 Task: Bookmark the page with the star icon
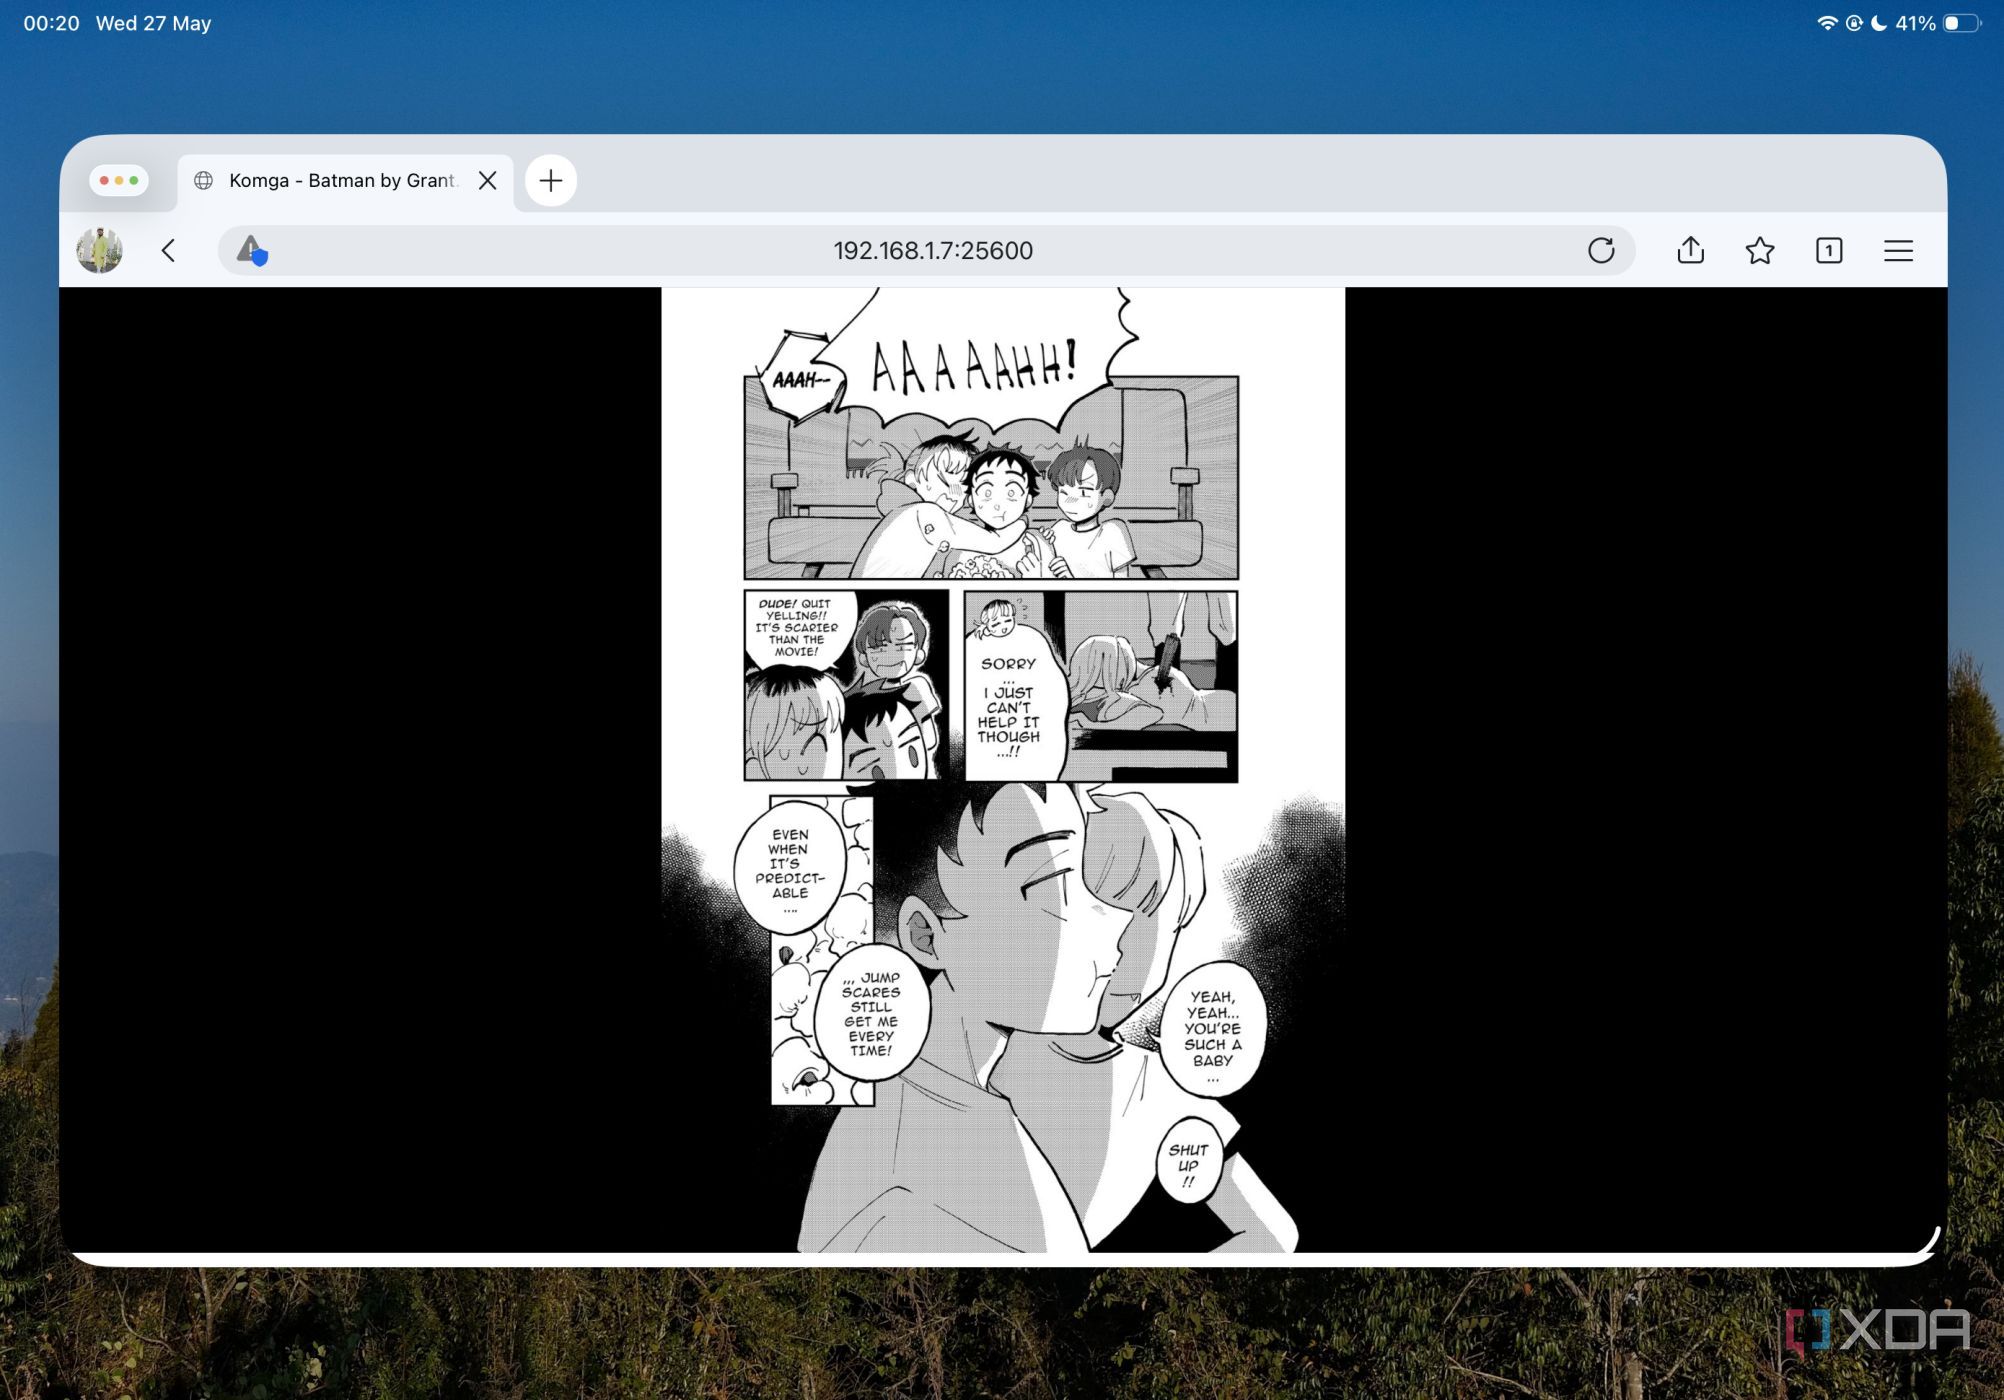1760,250
